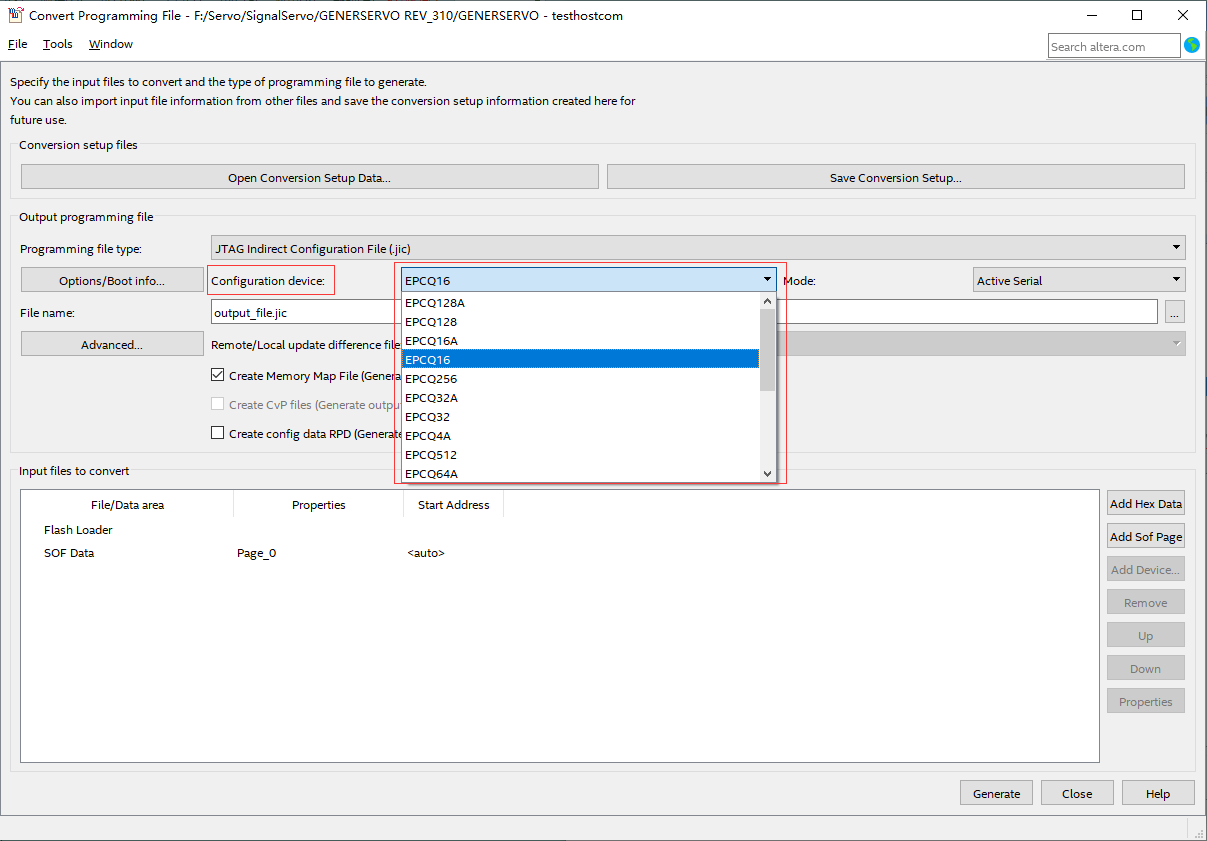Image resolution: width=1207 pixels, height=841 pixels.
Task: Click the device list scrollbar thumb
Action: [x=767, y=350]
